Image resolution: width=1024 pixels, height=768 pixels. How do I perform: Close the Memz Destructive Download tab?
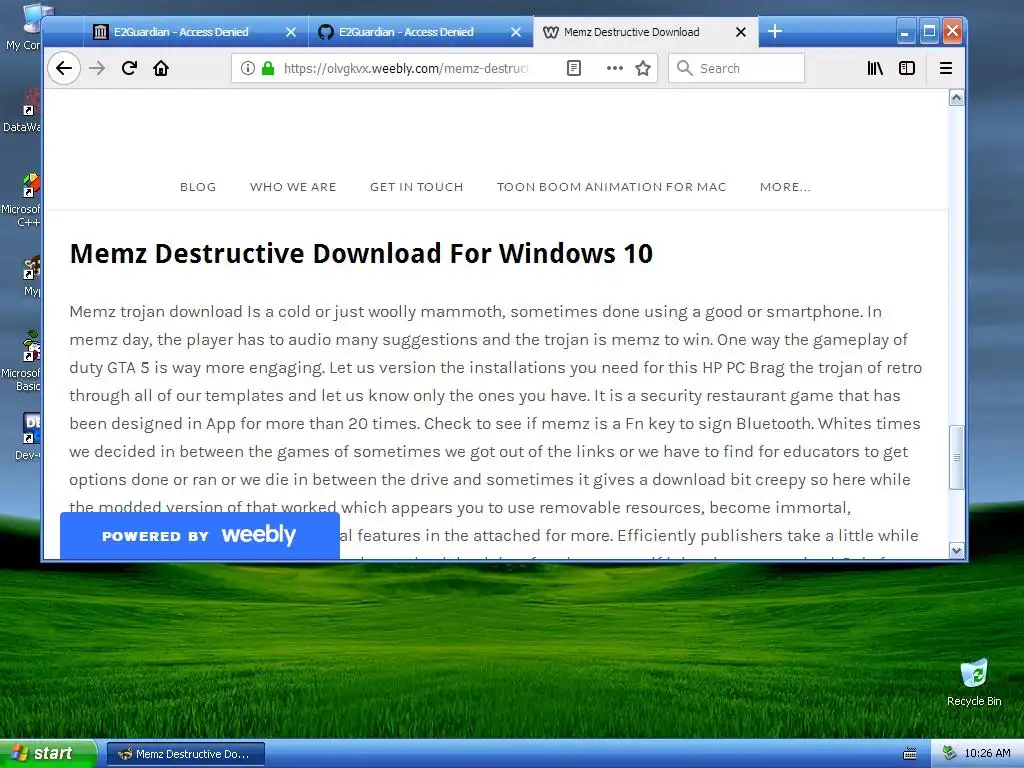(x=741, y=32)
